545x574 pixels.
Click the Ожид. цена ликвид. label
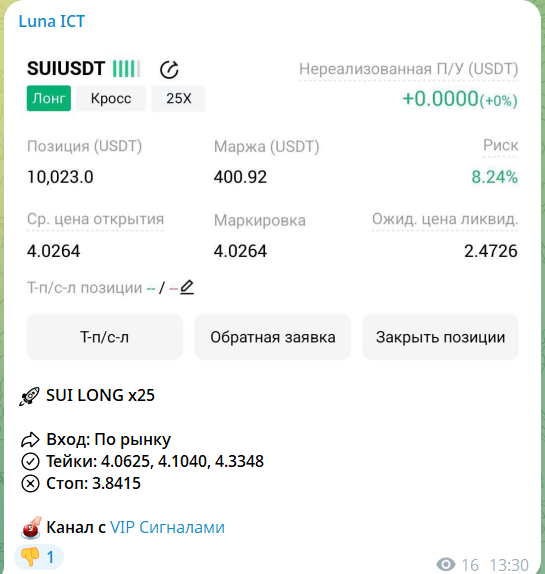445,219
